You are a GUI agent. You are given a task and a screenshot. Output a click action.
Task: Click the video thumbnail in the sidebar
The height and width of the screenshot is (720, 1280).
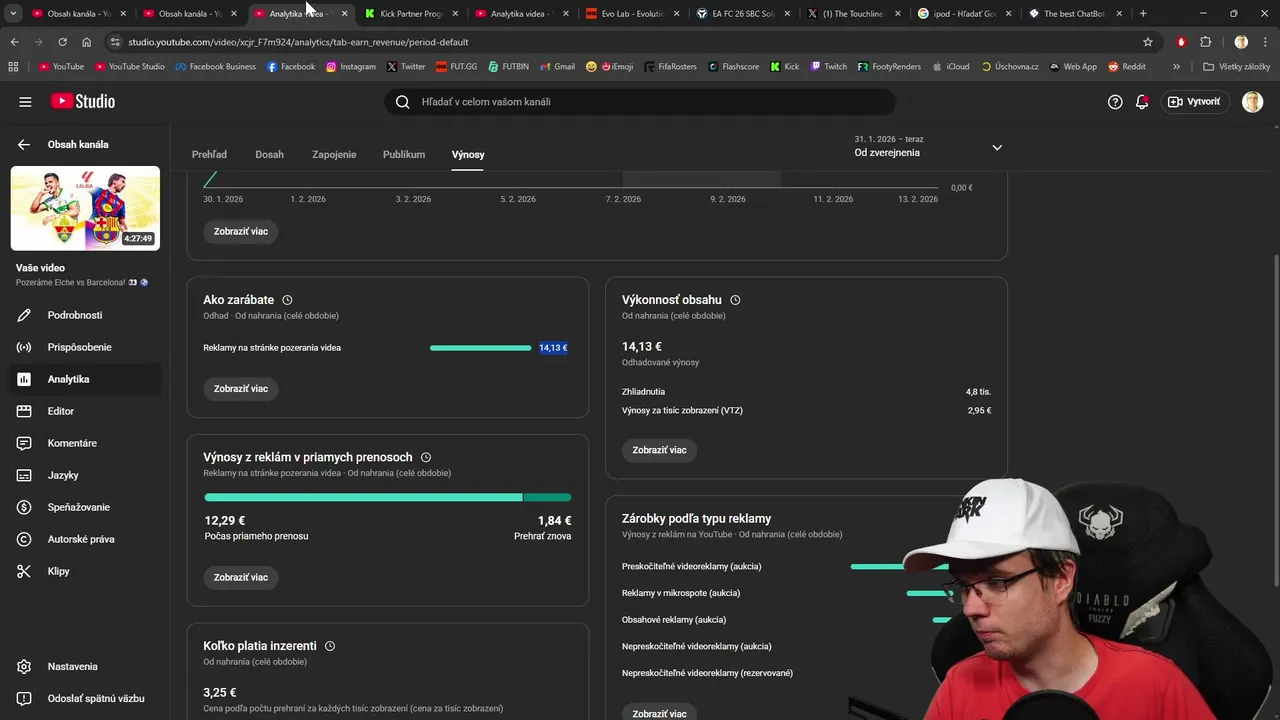(85, 208)
